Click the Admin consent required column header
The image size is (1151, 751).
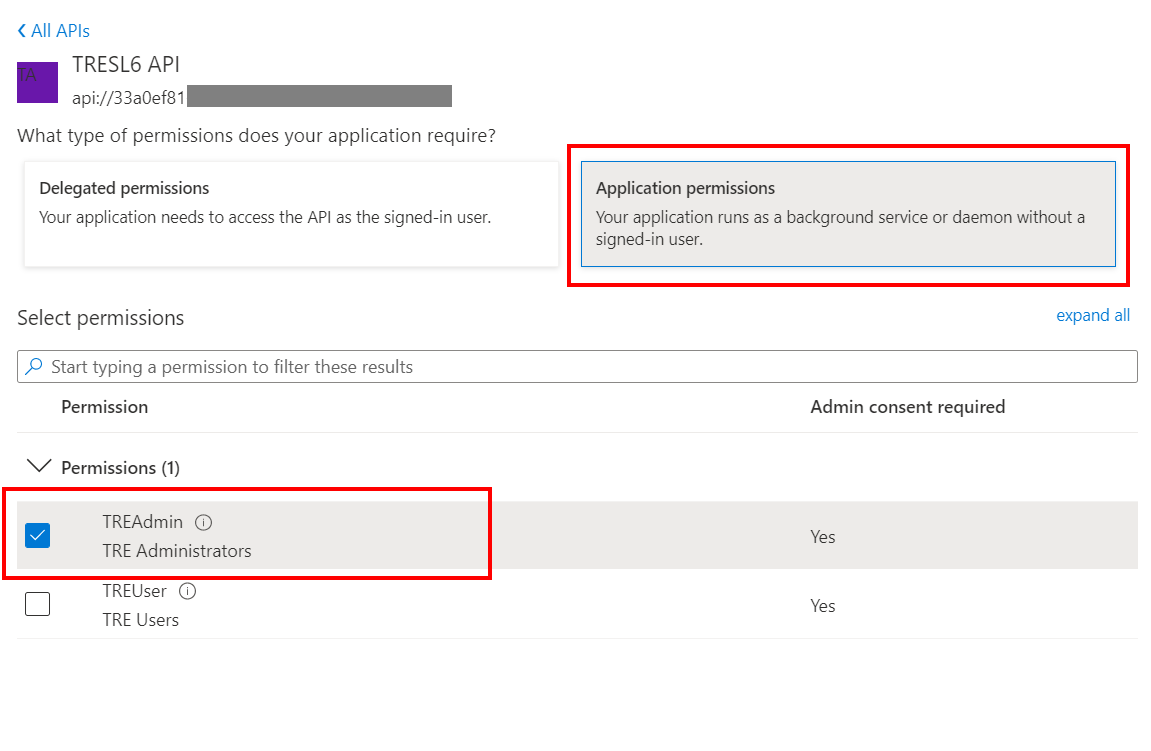click(907, 406)
